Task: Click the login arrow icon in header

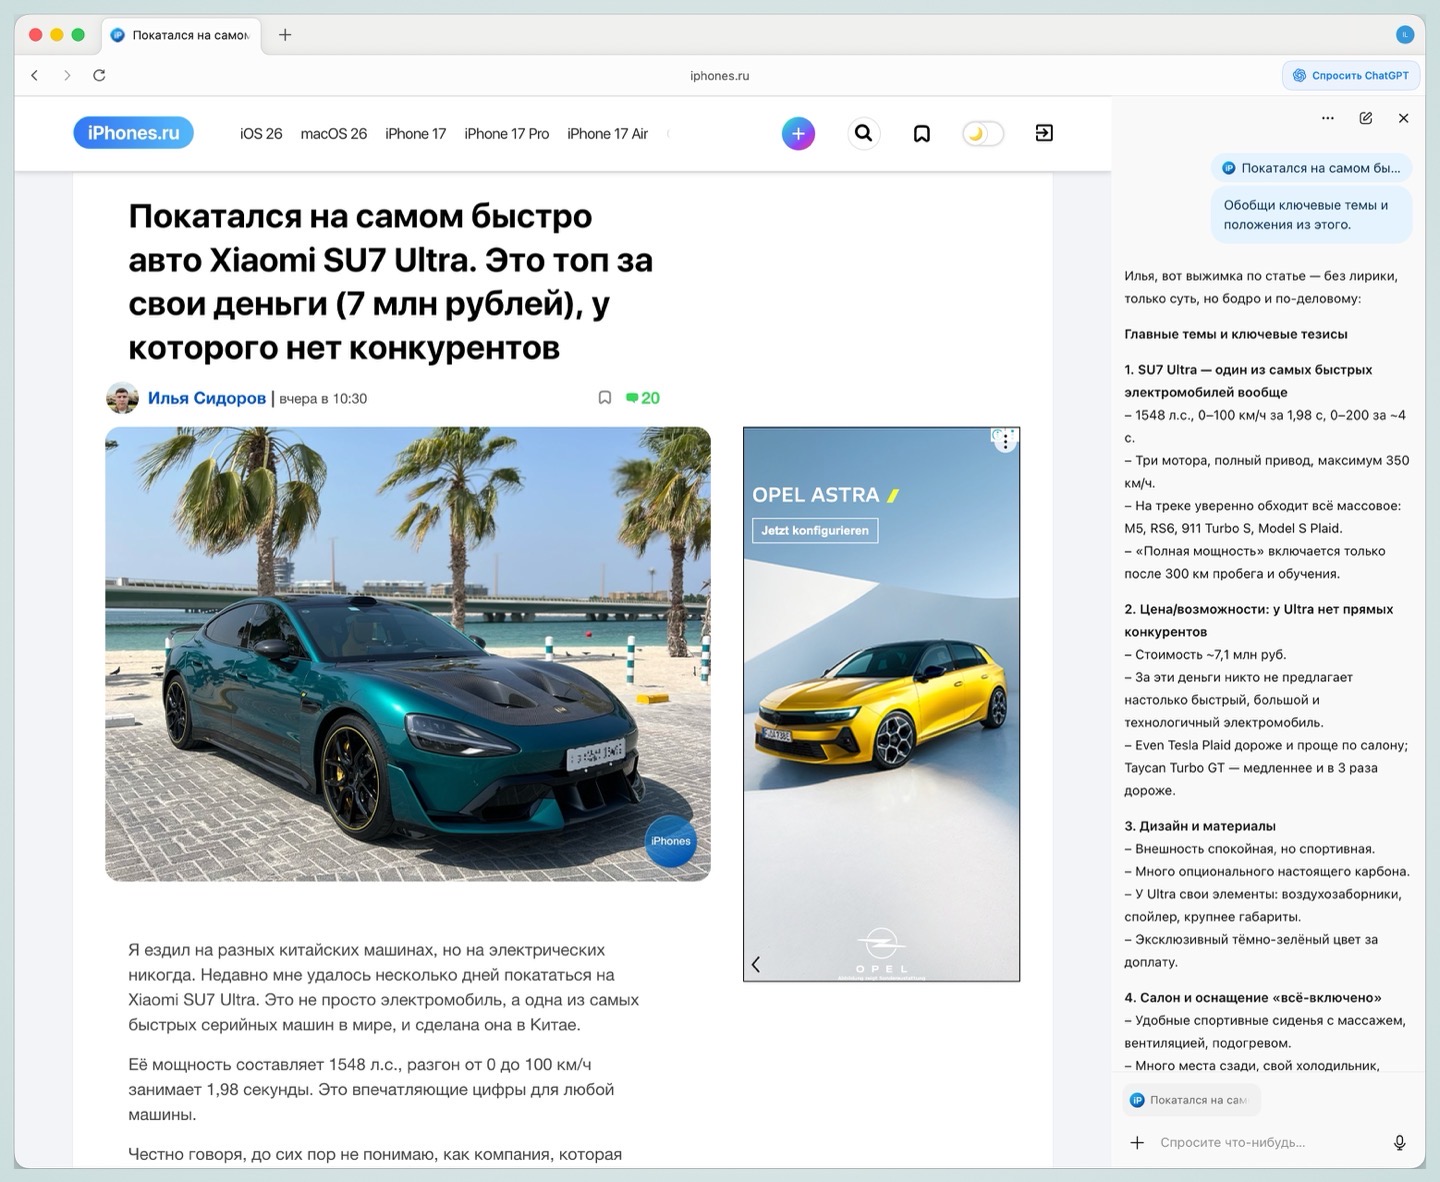Action: pyautogui.click(x=1044, y=133)
